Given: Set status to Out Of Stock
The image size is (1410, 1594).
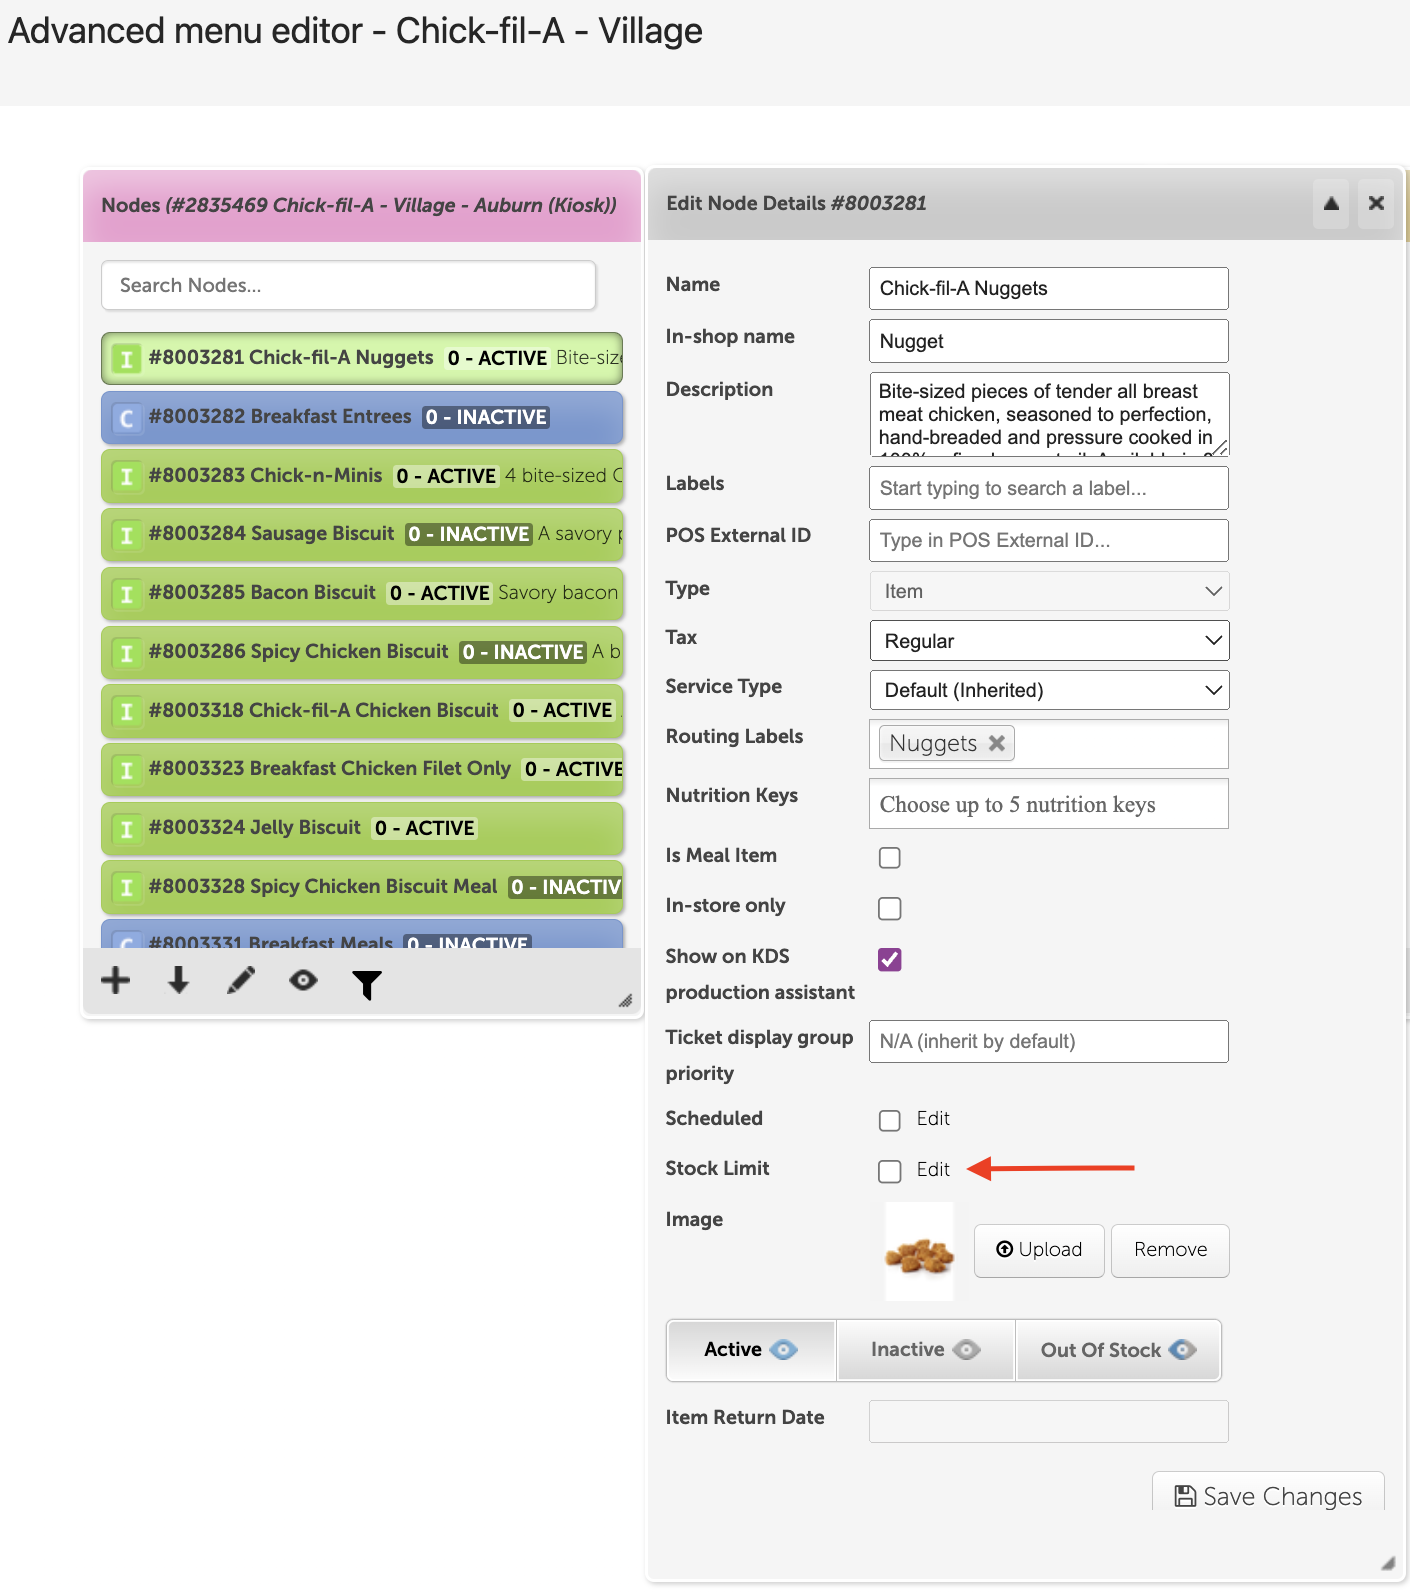Looking at the screenshot, I should click(1118, 1350).
